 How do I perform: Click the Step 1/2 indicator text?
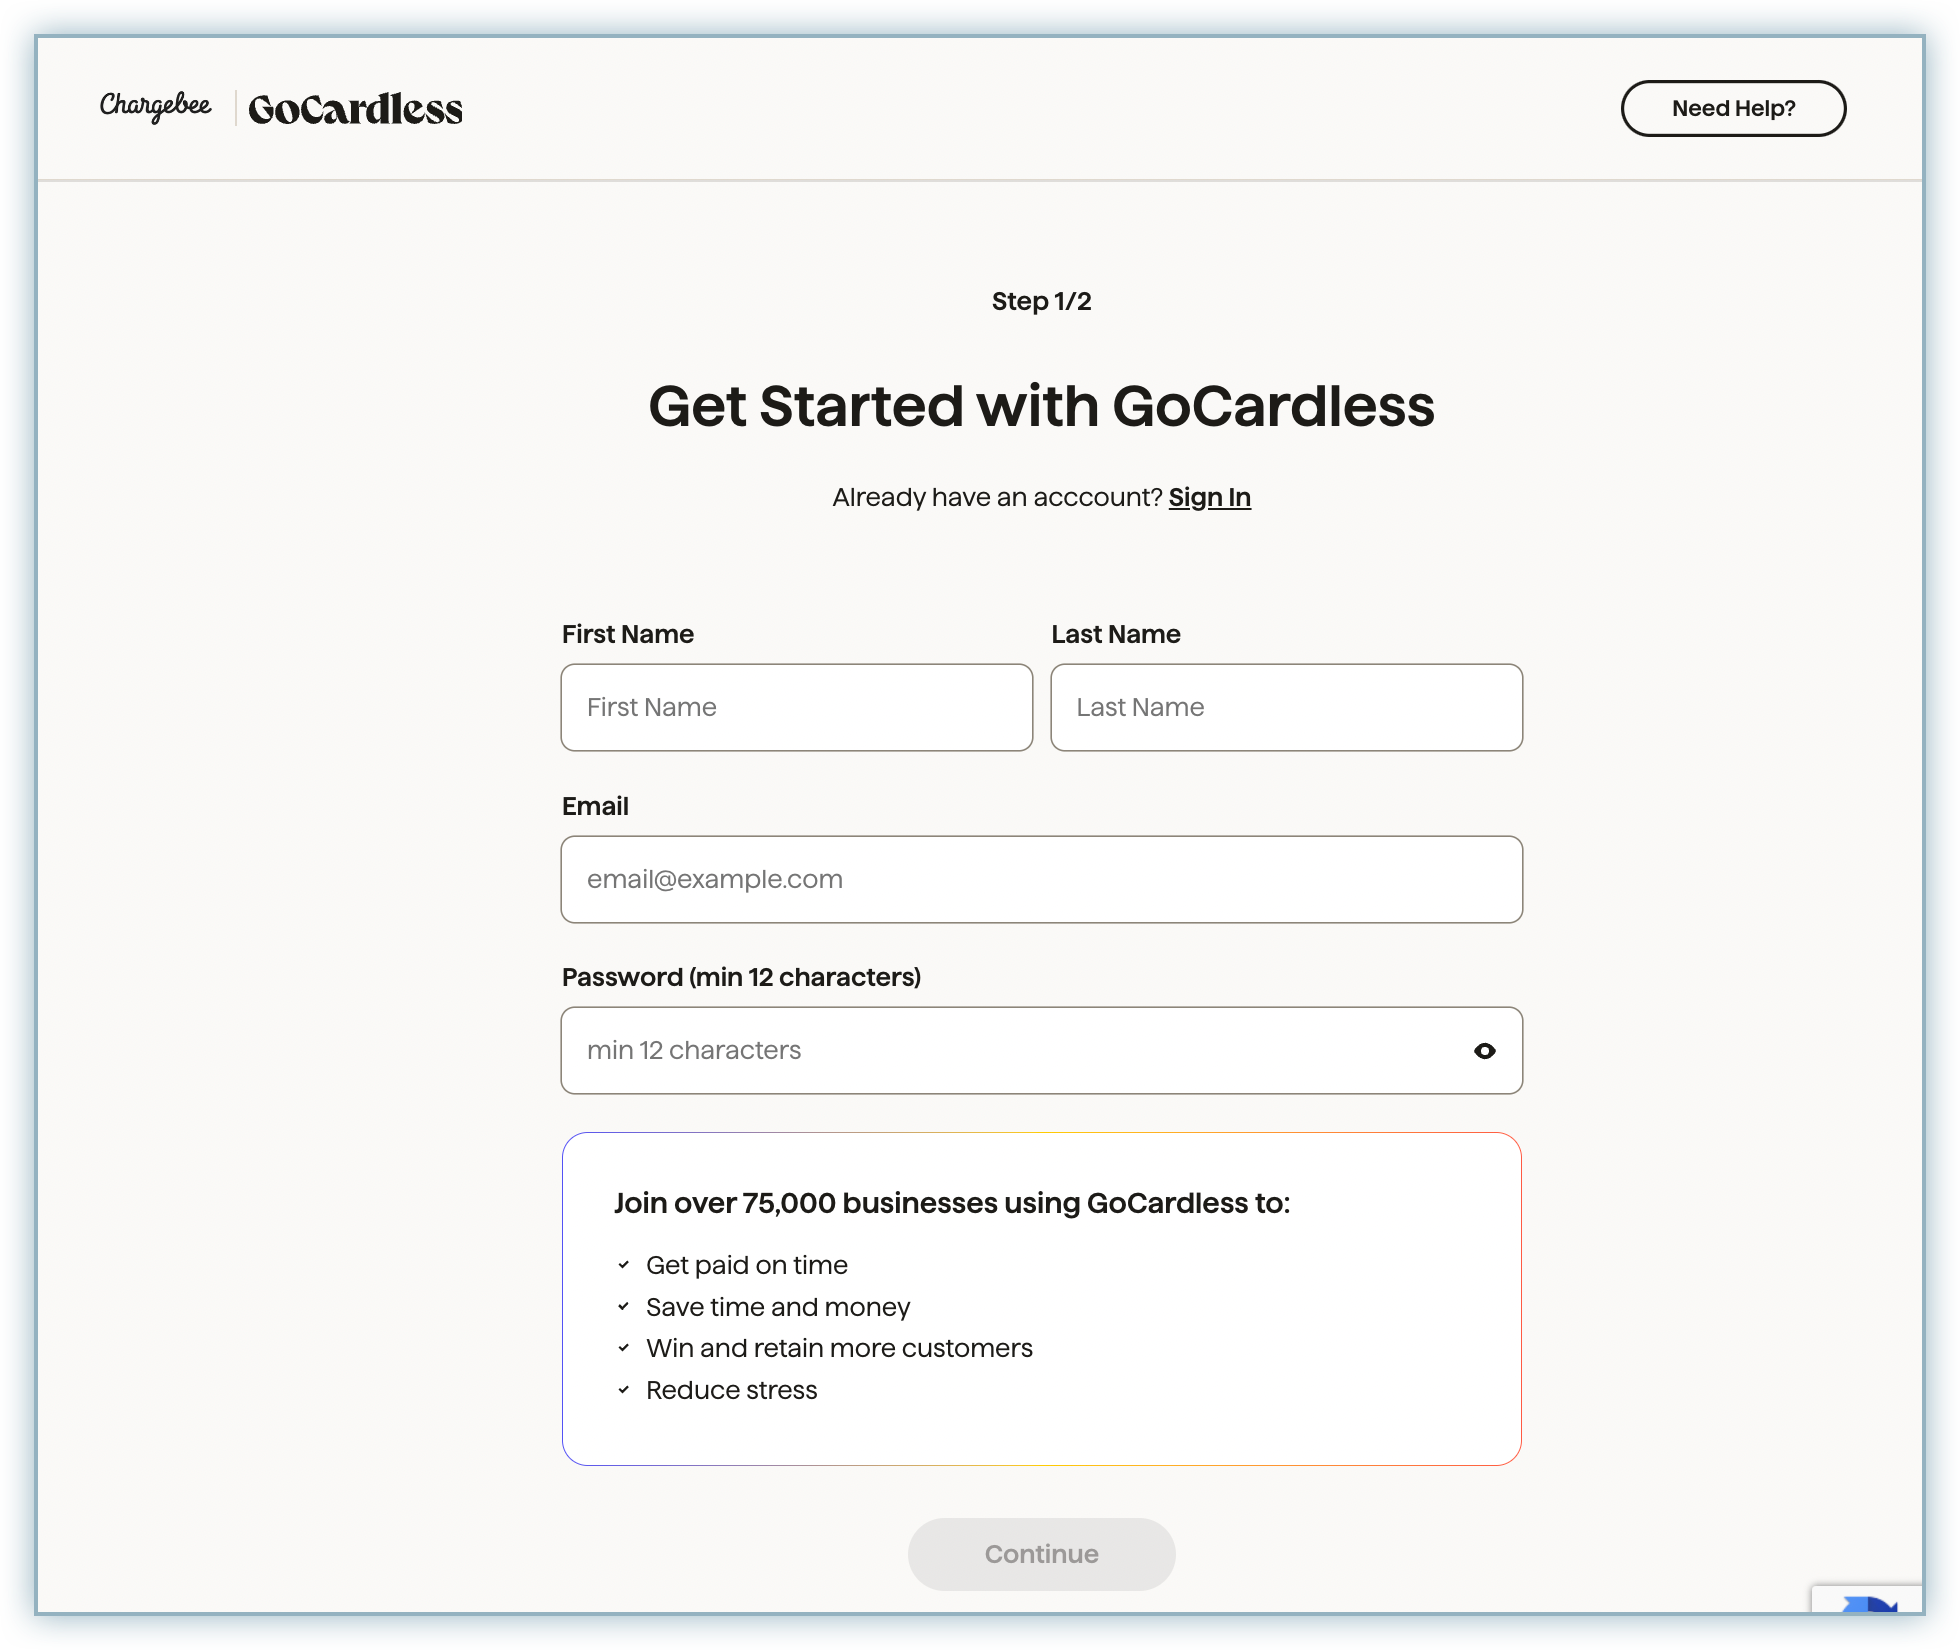coord(1041,301)
